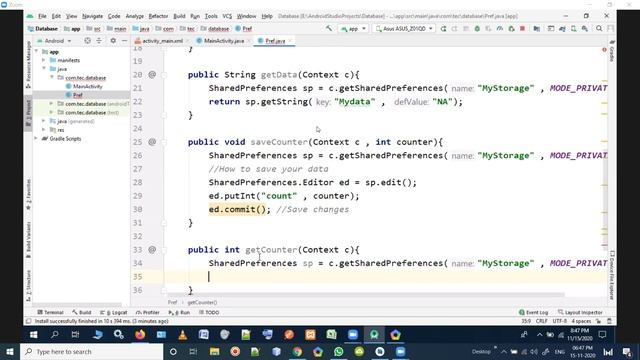Screen dimensions: 640x360
Task: Open the File menu
Action: (42, 16)
